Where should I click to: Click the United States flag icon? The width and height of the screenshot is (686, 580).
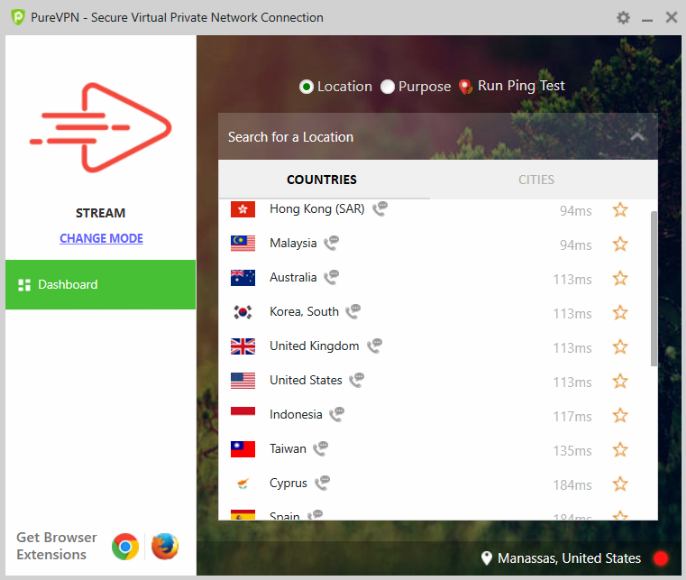tap(243, 381)
